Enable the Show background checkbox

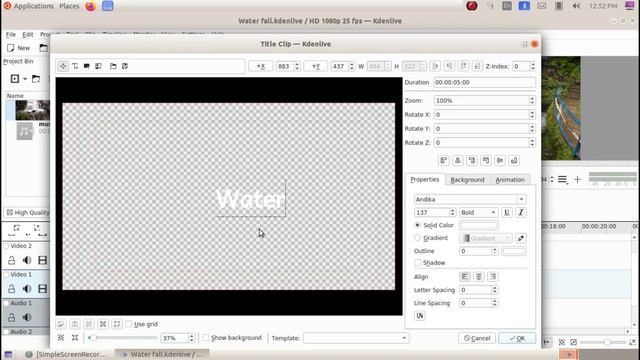pos(206,338)
